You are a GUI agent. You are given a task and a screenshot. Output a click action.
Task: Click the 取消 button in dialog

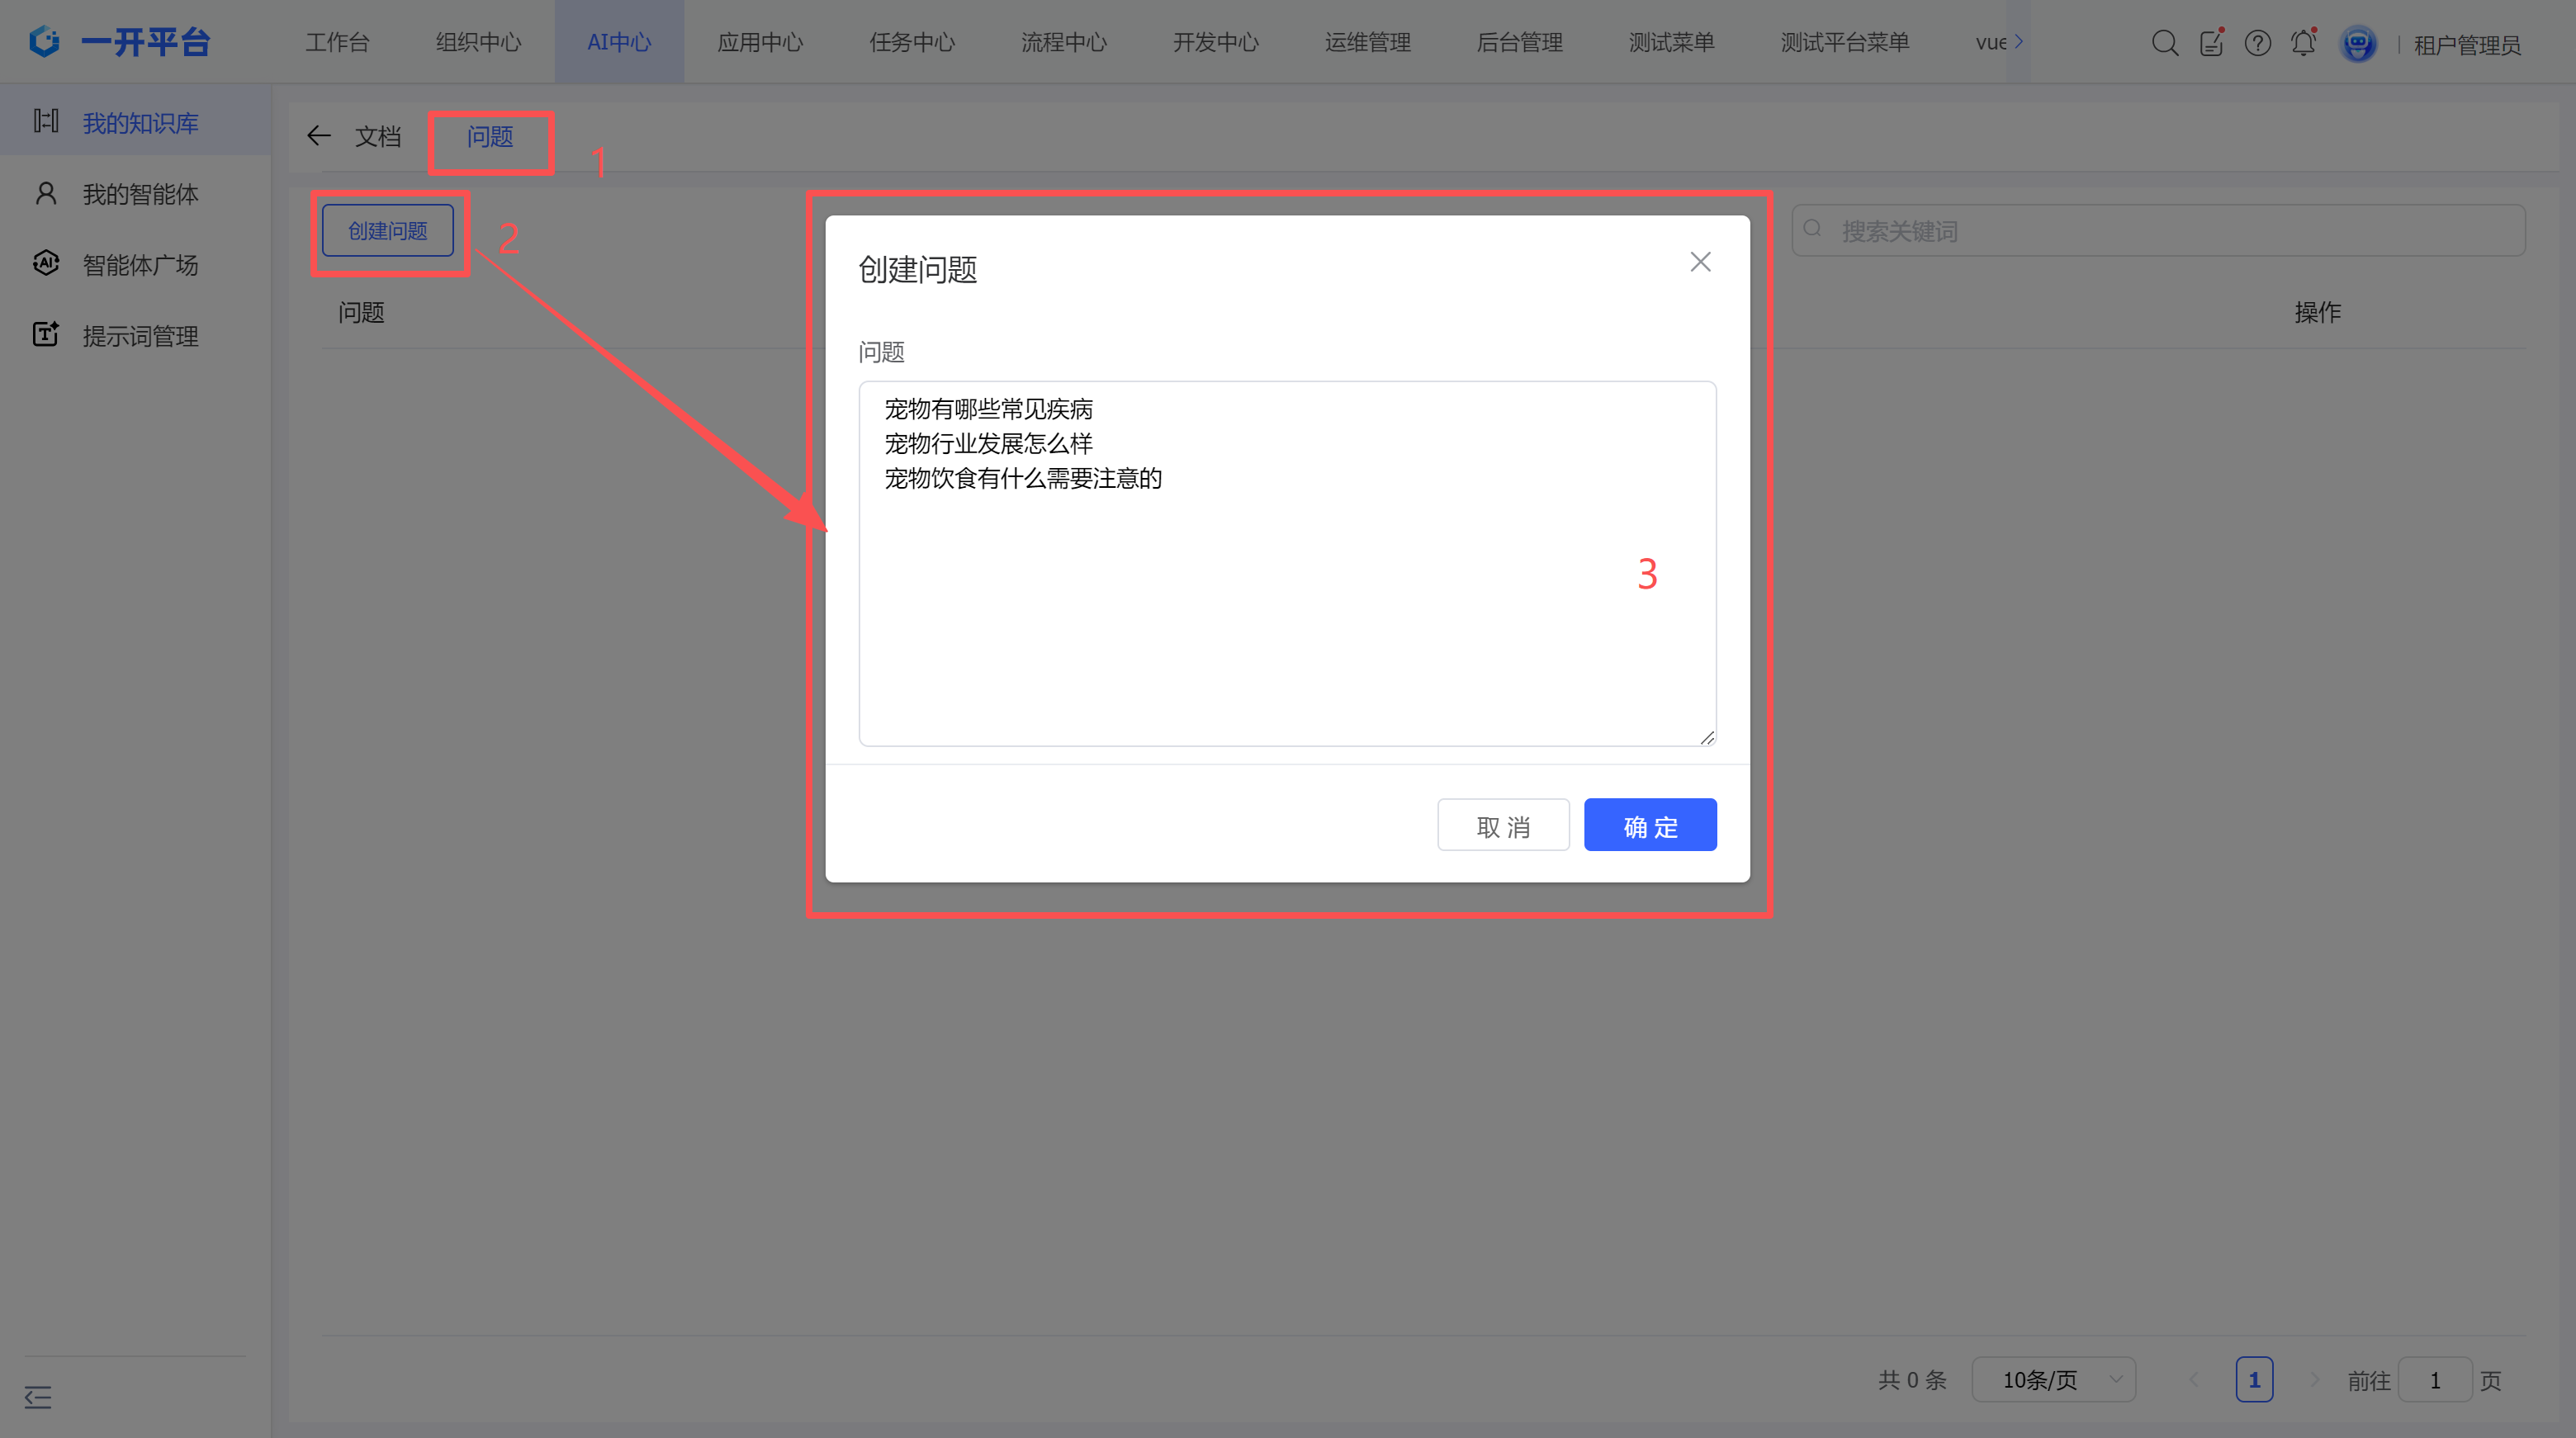tap(1503, 826)
